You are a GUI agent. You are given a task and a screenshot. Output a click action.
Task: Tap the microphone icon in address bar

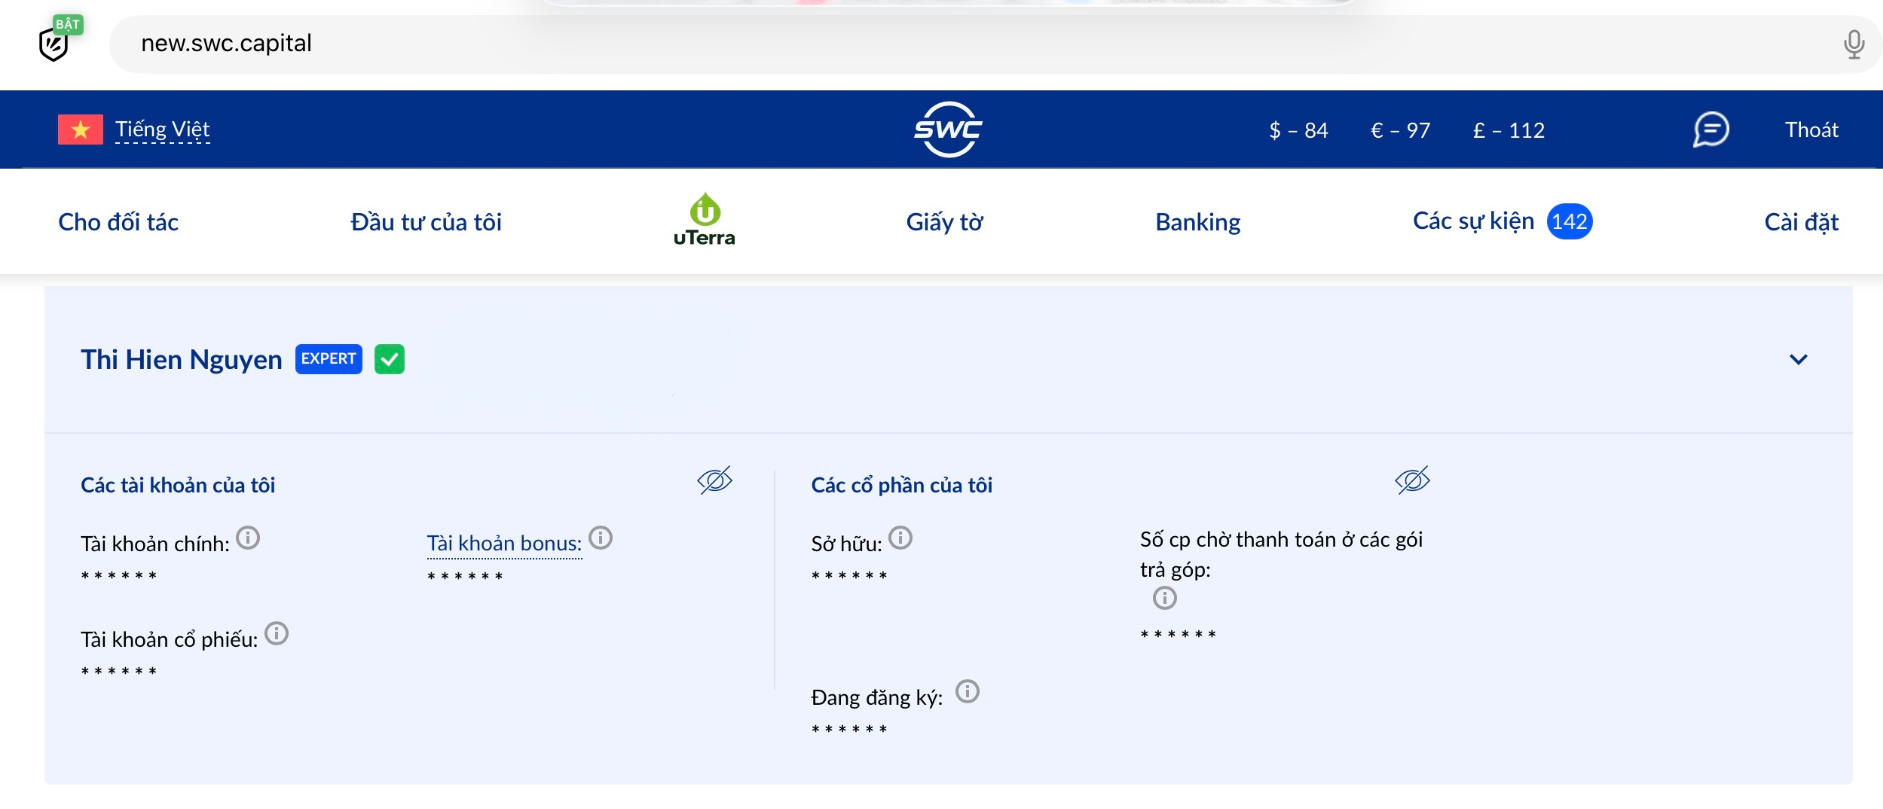1853,44
